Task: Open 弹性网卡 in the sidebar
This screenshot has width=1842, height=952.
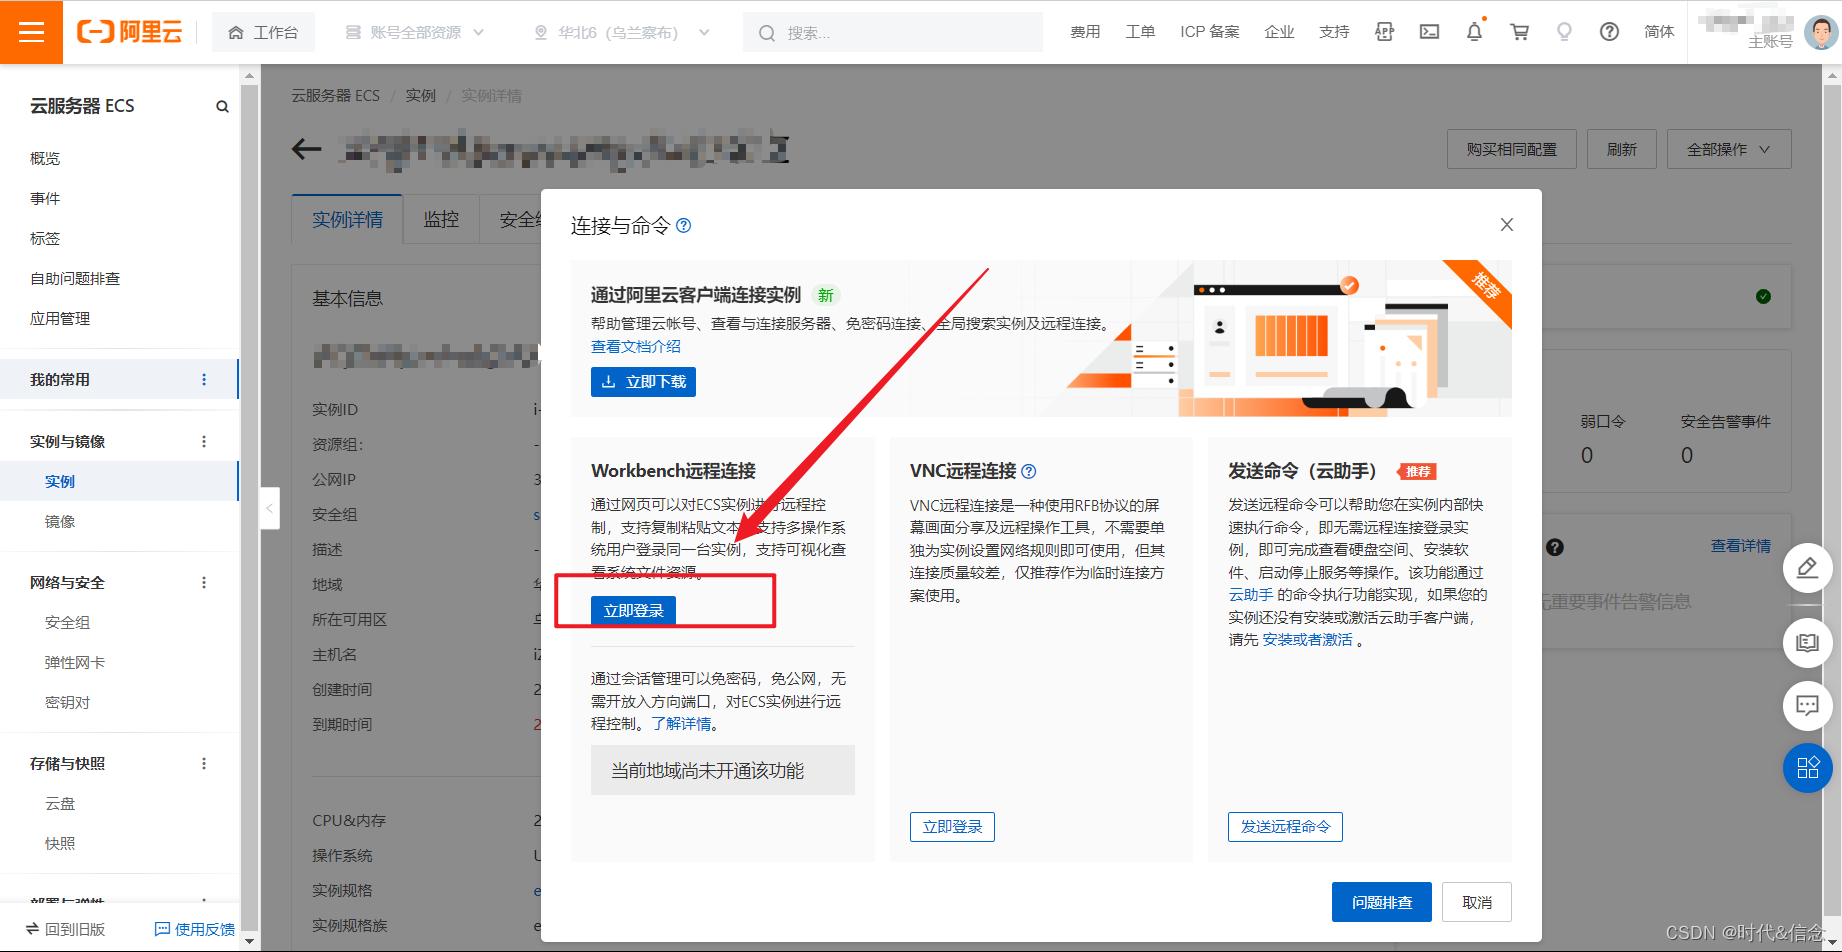Action: [75, 662]
